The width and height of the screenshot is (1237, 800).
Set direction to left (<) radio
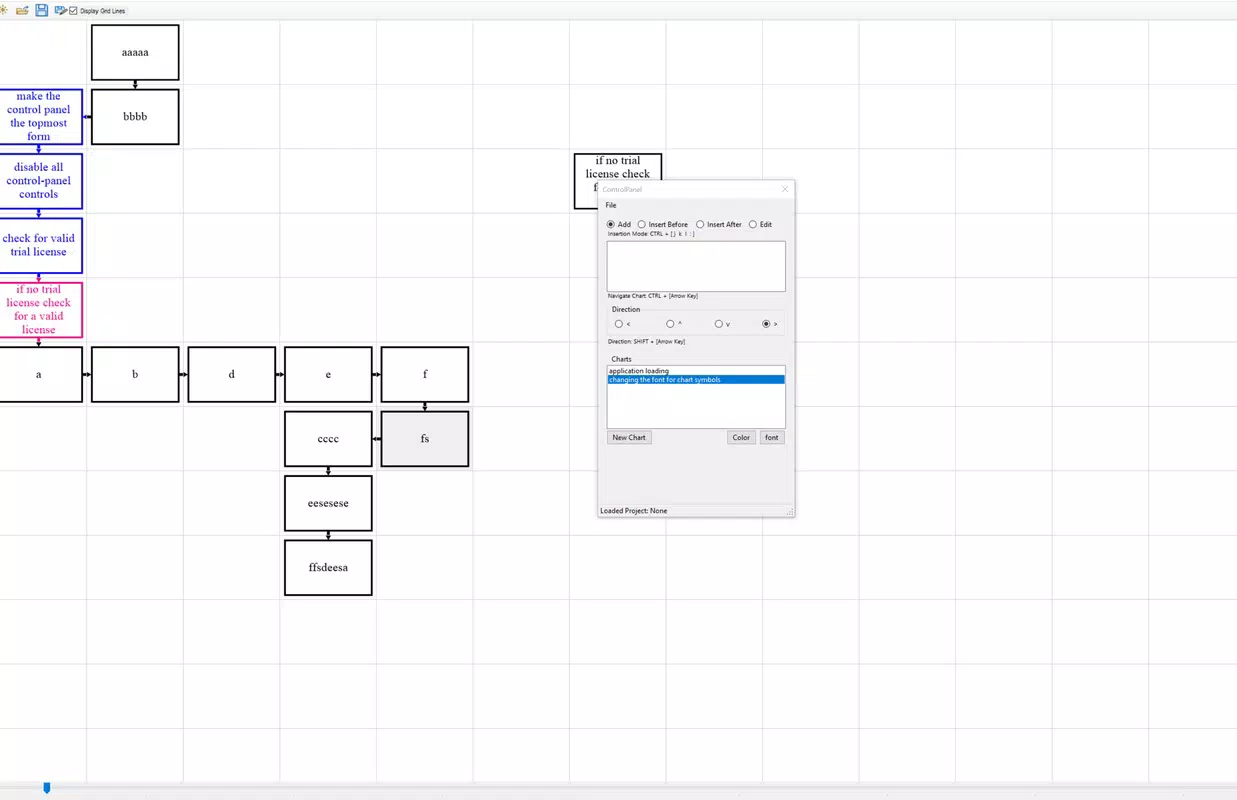pyautogui.click(x=619, y=324)
